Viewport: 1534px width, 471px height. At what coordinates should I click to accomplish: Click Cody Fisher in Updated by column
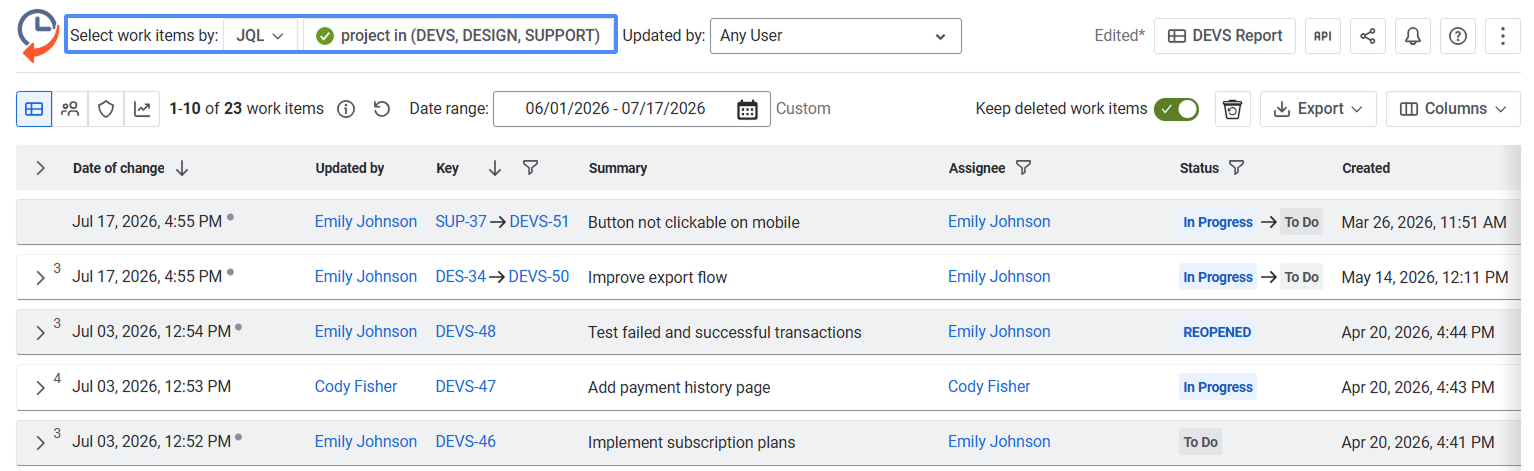[x=356, y=387]
